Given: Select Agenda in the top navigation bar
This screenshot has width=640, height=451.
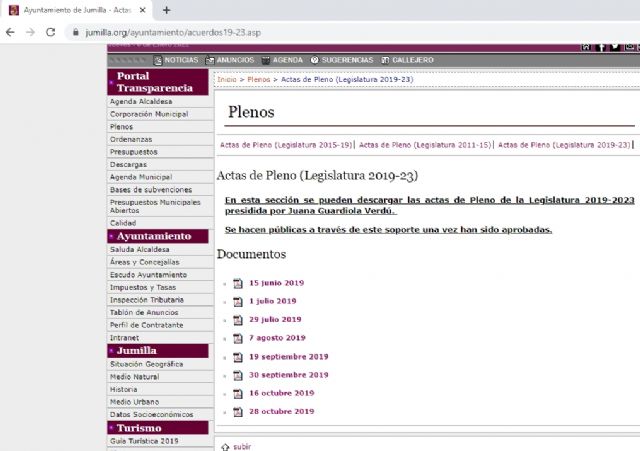Looking at the screenshot, I should pyautogui.click(x=287, y=60).
